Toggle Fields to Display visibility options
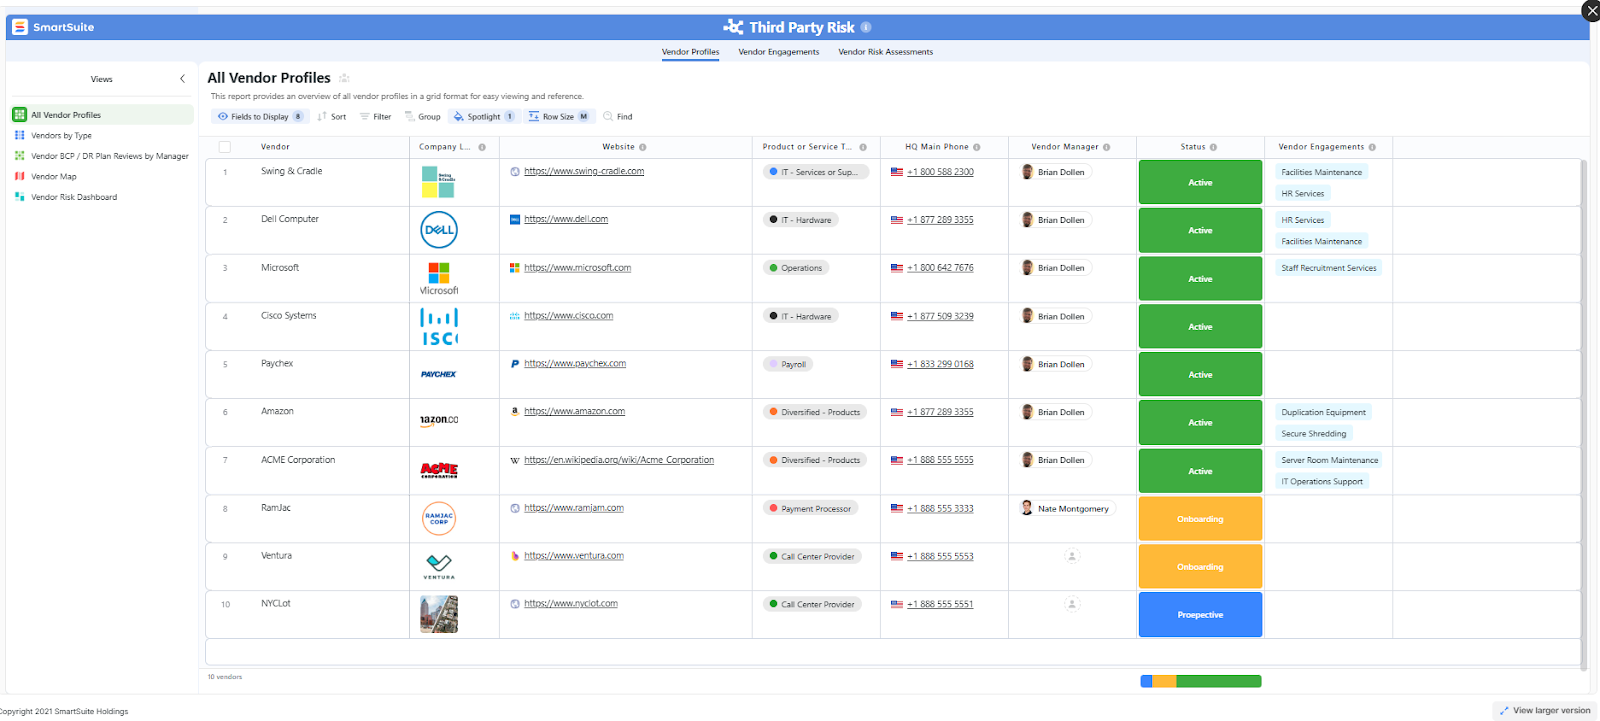Image resolution: width=1600 pixels, height=721 pixels. (260, 117)
